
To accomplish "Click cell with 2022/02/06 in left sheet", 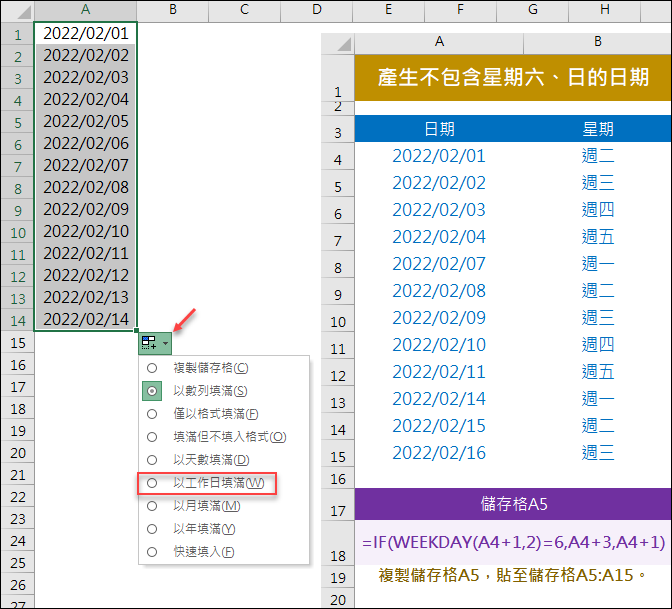I will coord(85,143).
